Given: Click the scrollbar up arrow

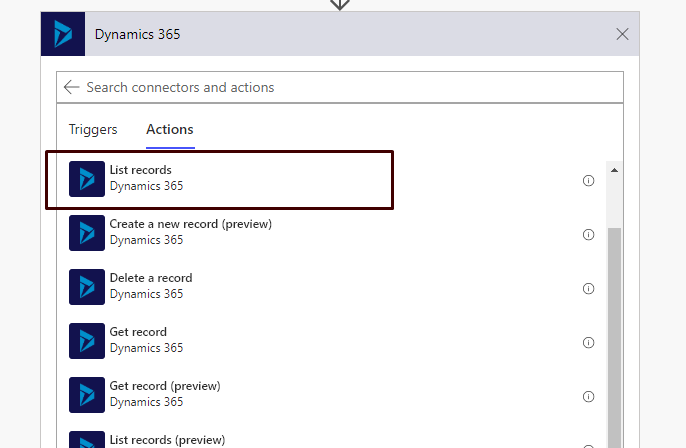Looking at the screenshot, I should tap(614, 171).
